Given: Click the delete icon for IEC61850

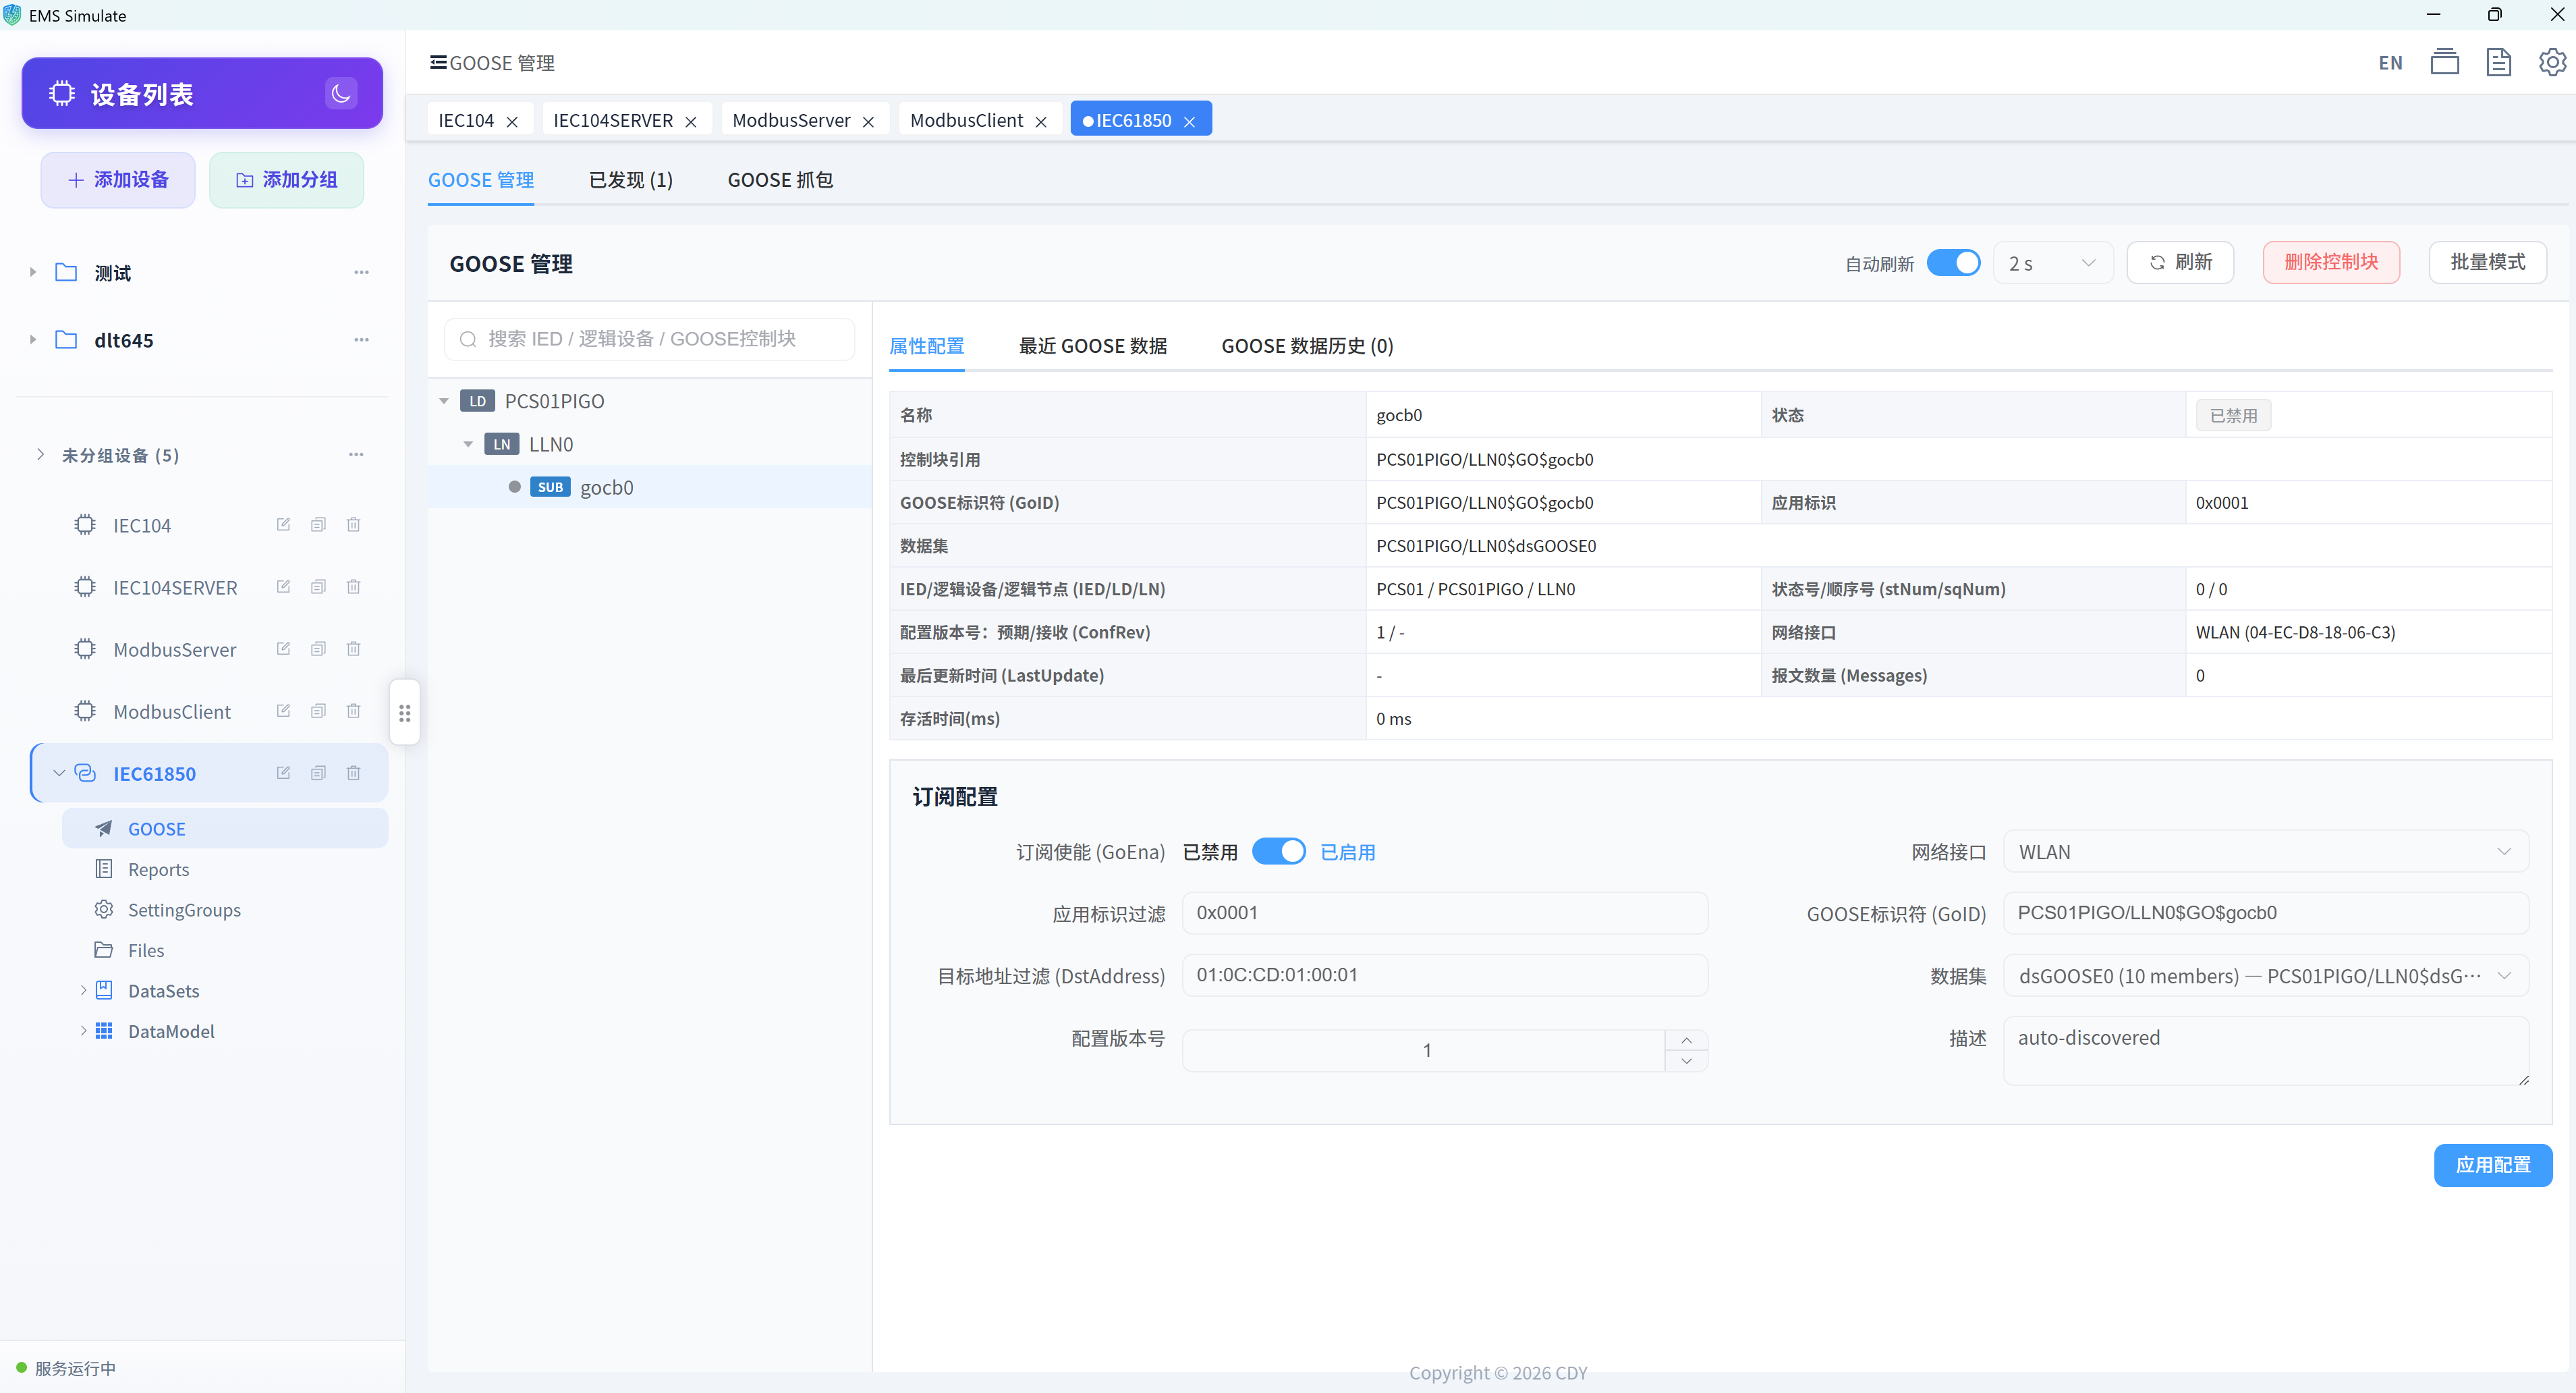Looking at the screenshot, I should [x=353, y=773].
